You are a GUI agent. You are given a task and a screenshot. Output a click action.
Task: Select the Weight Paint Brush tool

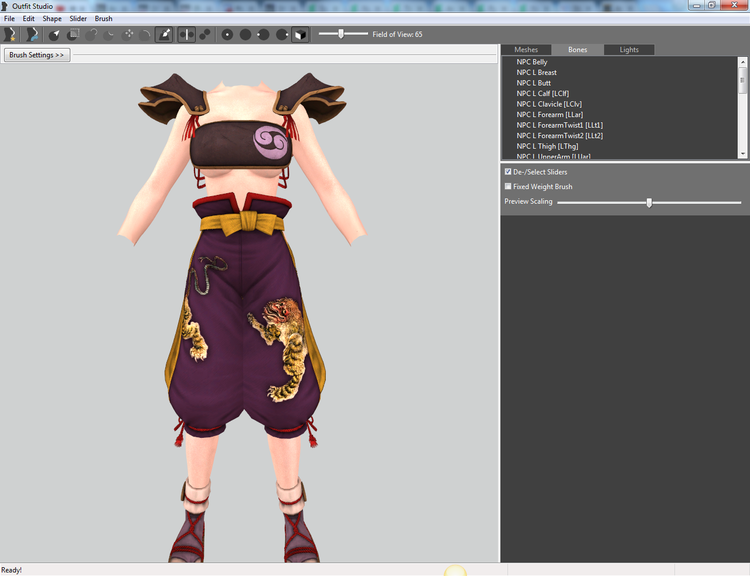pyautogui.click(x=164, y=34)
